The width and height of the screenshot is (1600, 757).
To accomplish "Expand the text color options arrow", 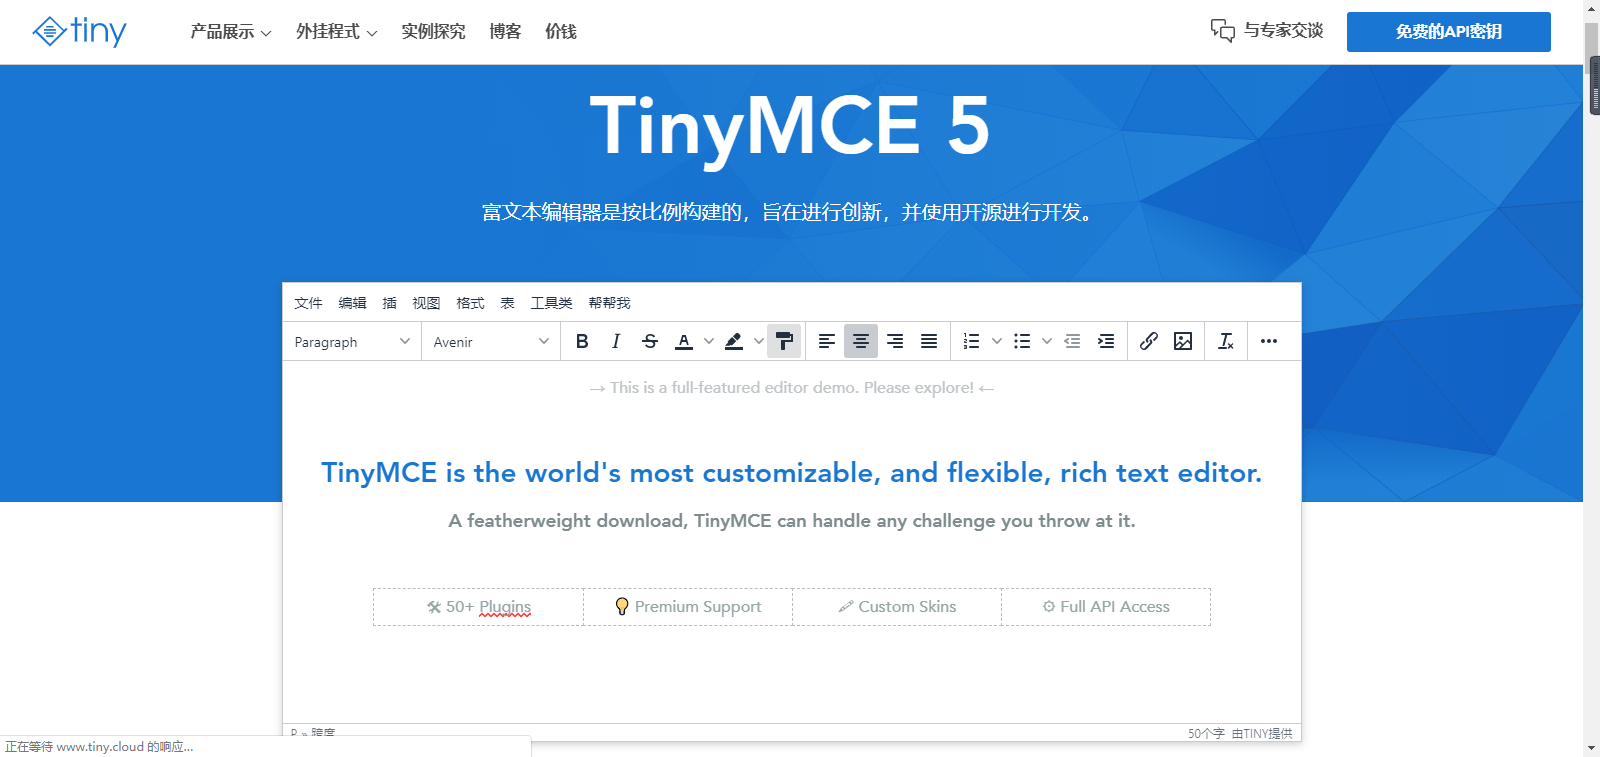I will pyautogui.click(x=709, y=341).
